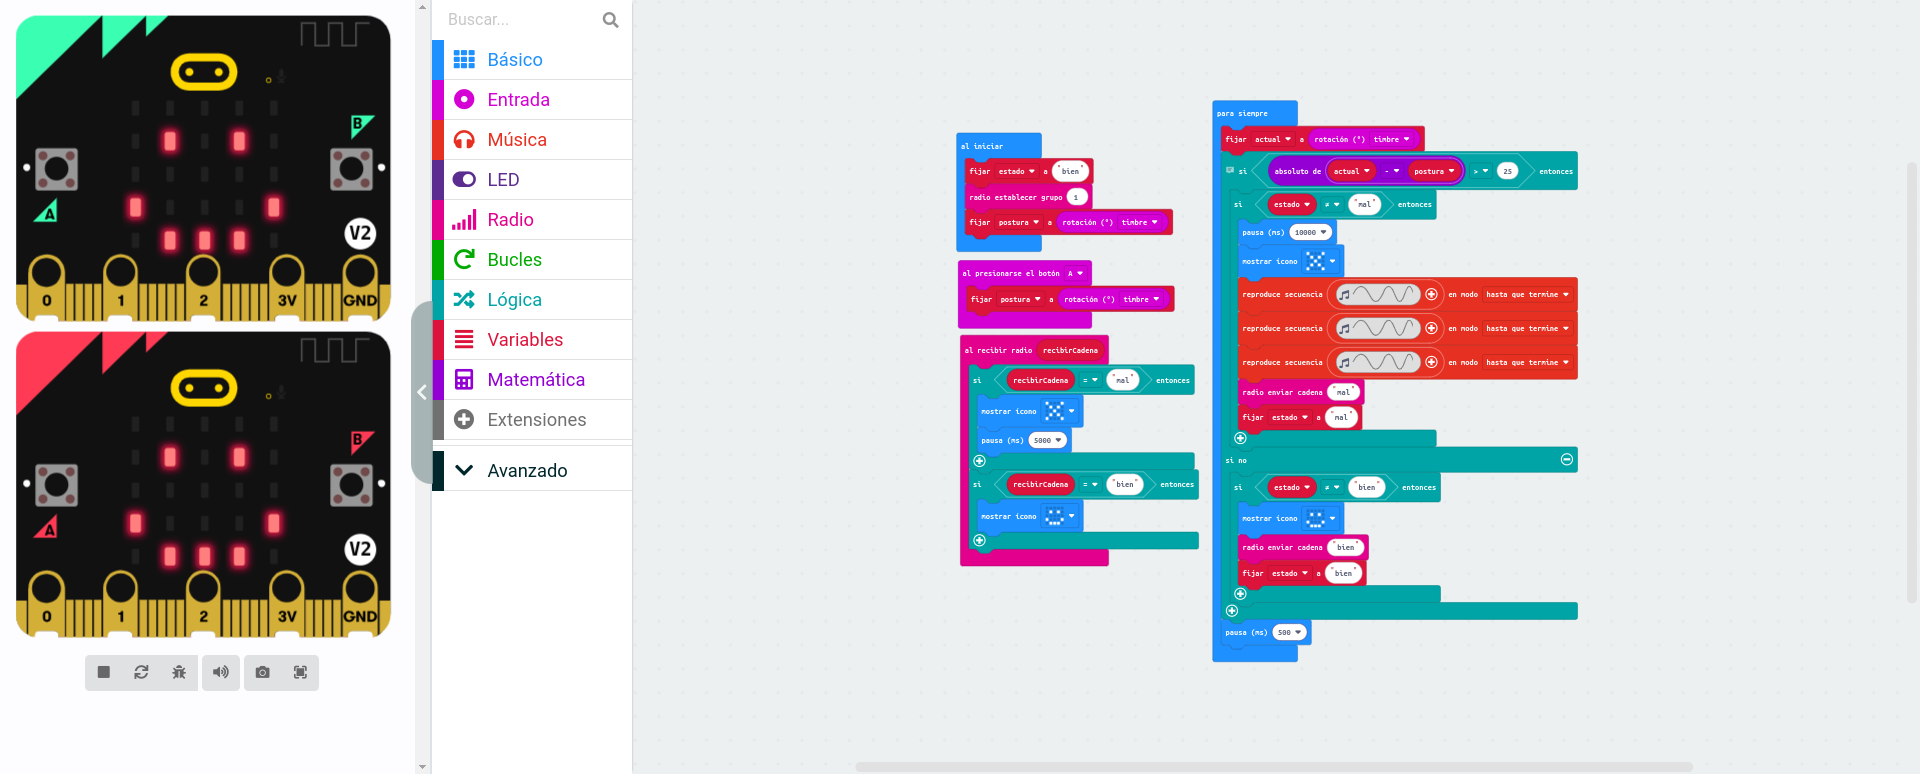The image size is (1920, 774).
Task: Select the Radio category
Action: 532,220
